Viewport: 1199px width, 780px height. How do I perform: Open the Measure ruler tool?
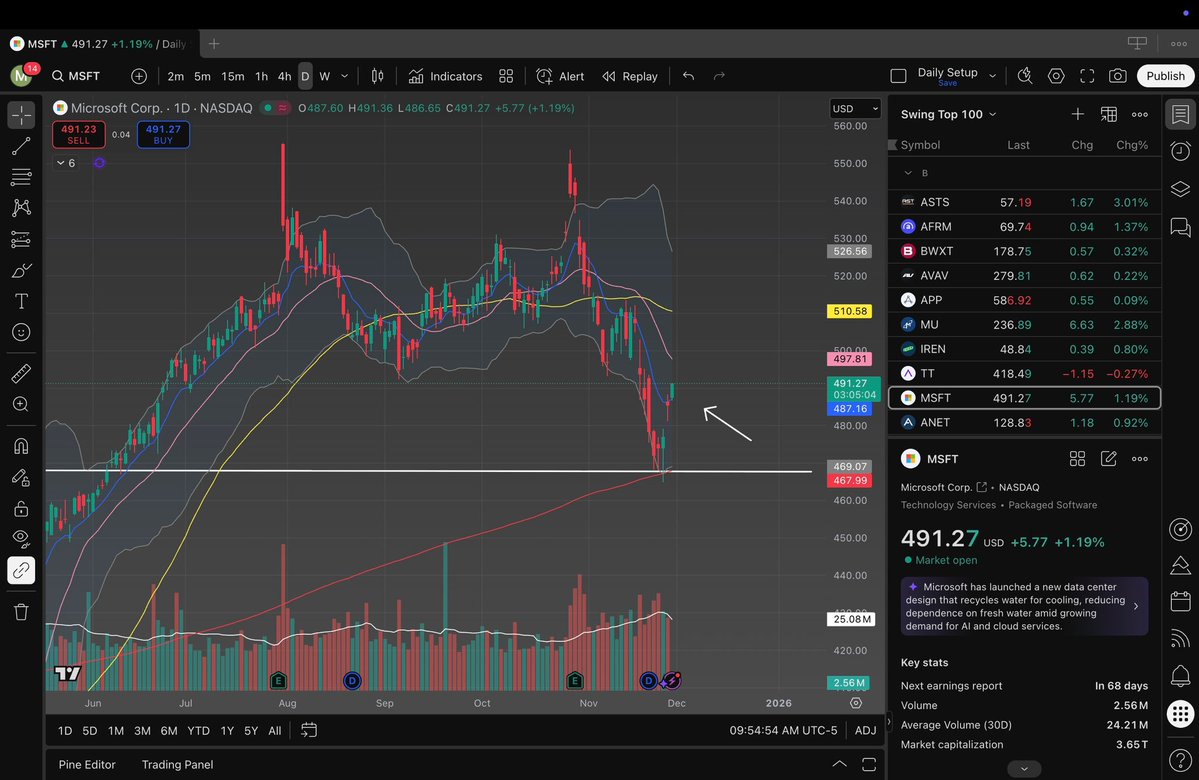21,373
